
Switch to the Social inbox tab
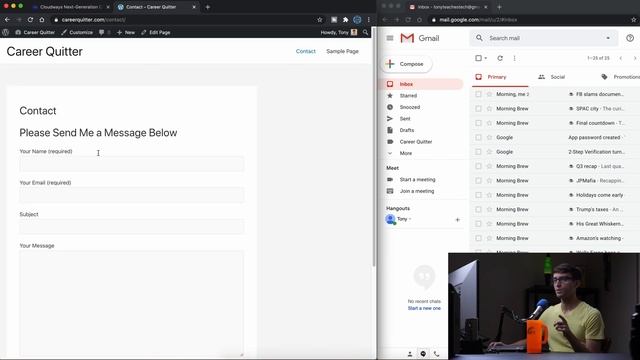coord(551,77)
